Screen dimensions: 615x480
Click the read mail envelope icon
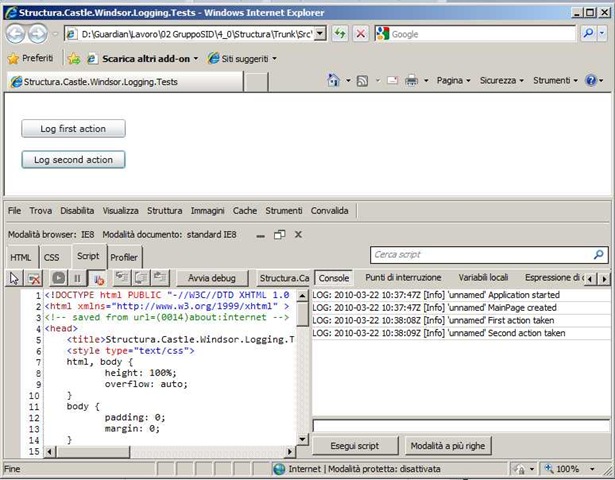[x=393, y=80]
